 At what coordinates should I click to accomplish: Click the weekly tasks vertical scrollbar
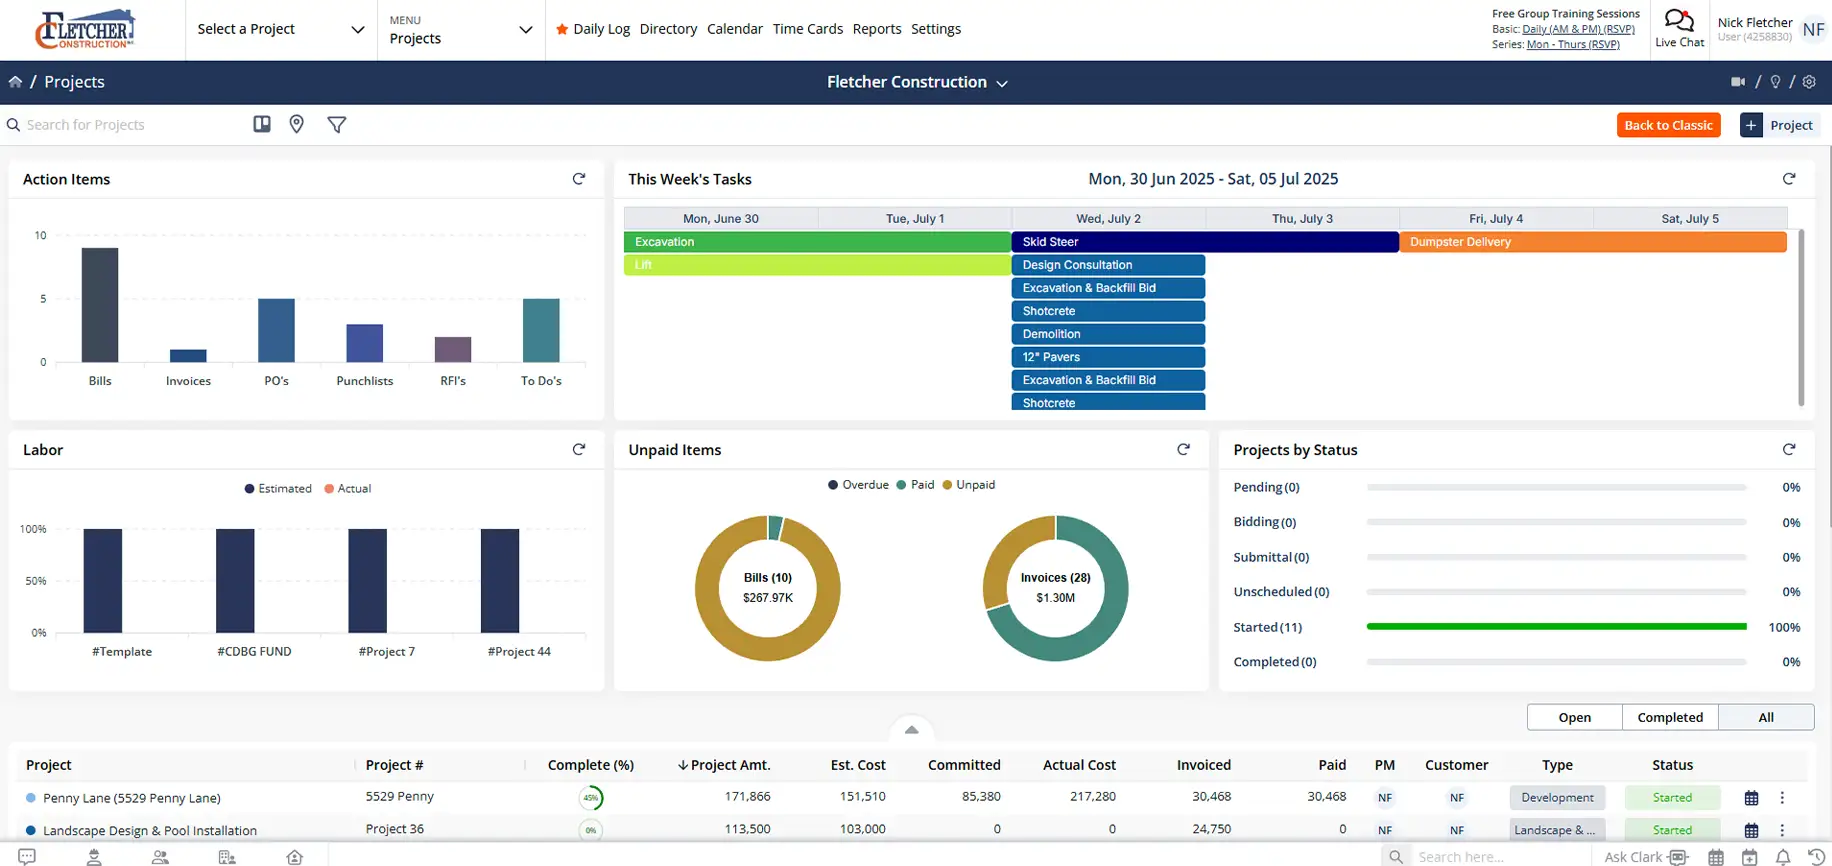click(x=1801, y=318)
